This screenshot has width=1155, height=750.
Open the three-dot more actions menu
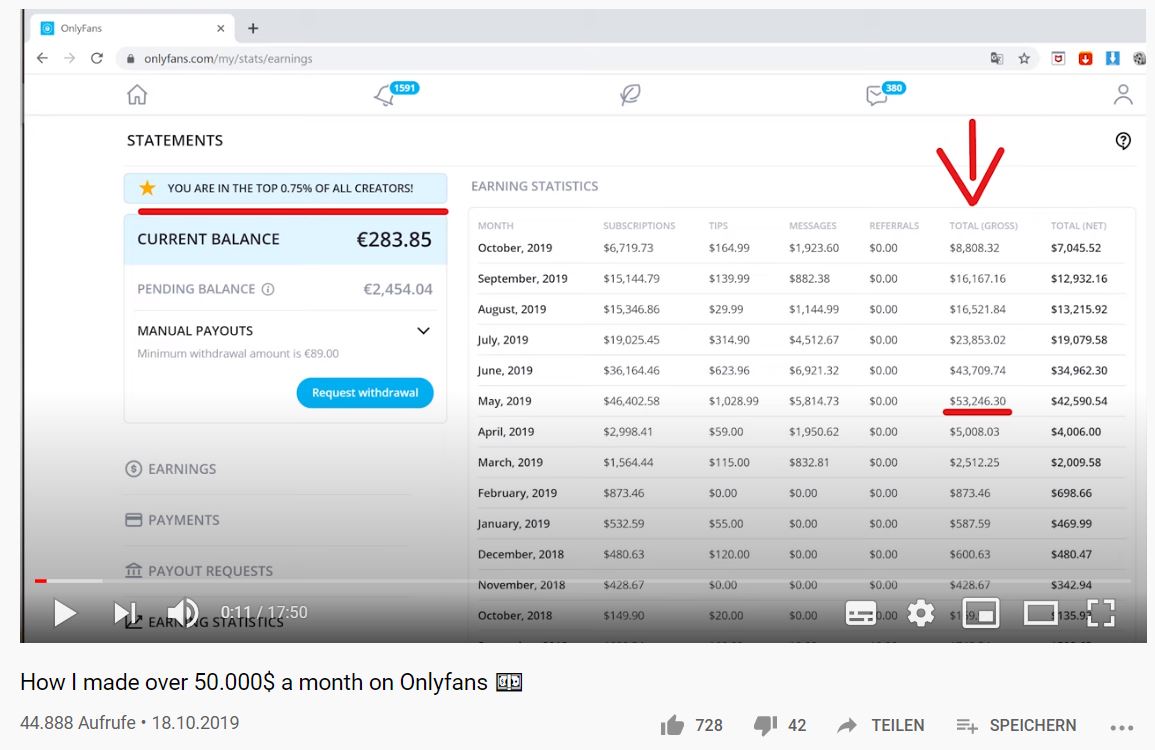click(1121, 727)
